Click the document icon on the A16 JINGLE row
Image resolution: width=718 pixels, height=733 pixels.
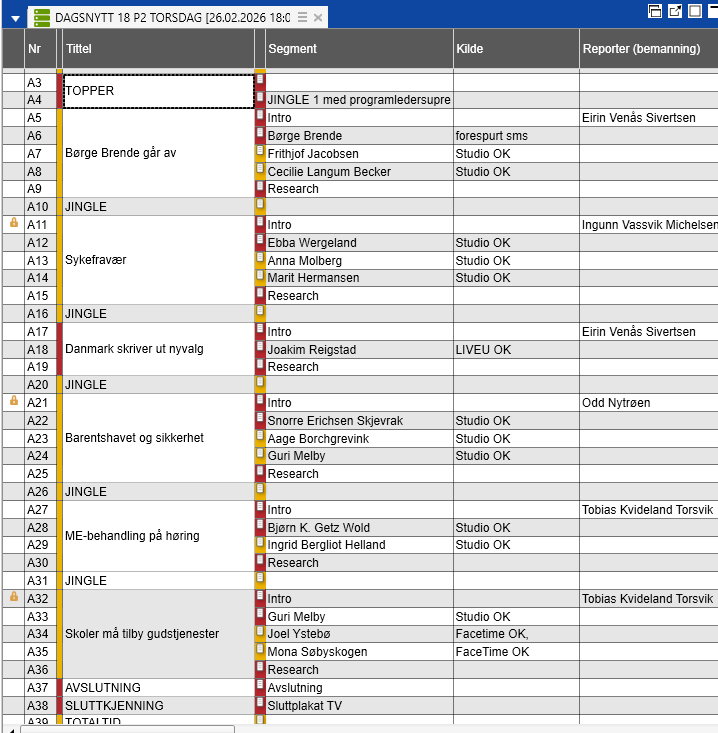click(260, 313)
